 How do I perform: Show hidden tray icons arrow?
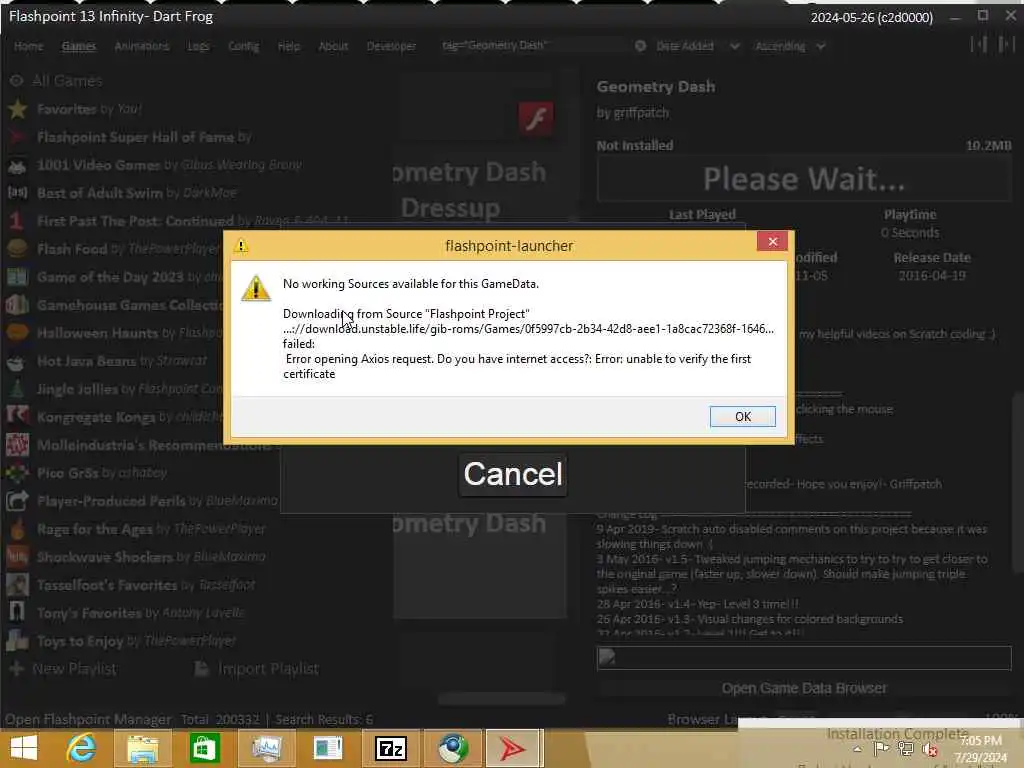pyautogui.click(x=857, y=749)
